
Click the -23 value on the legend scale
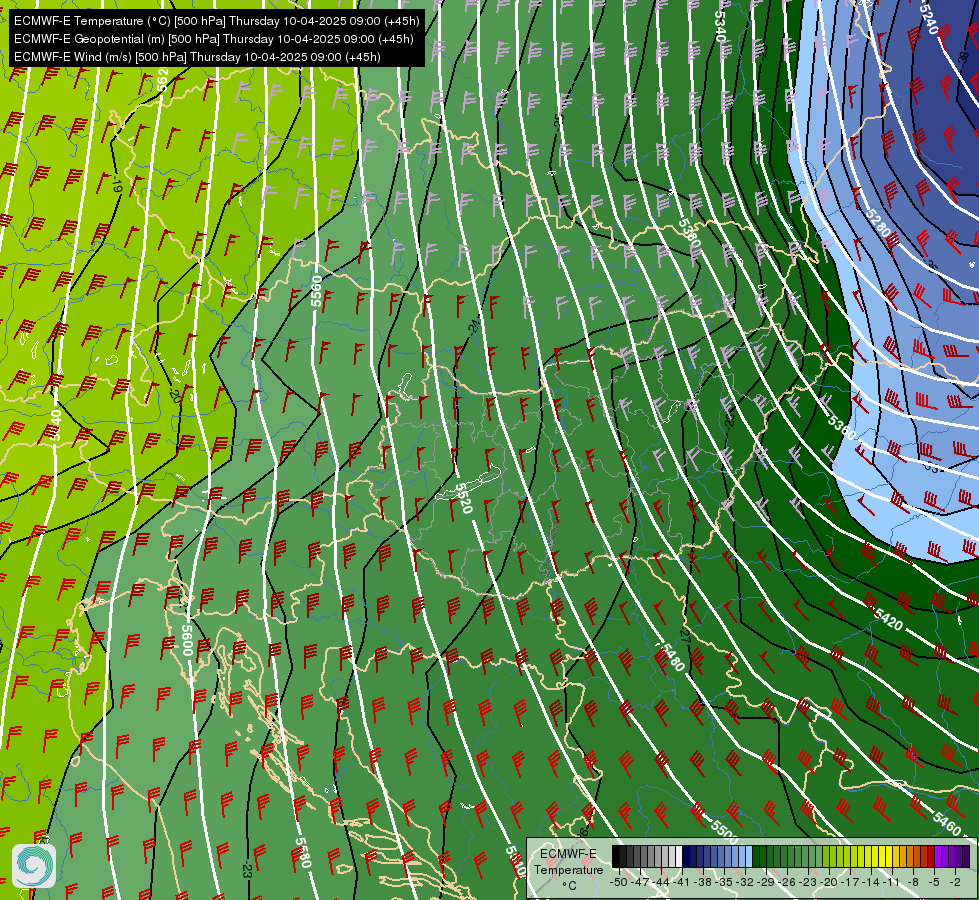pos(807,882)
